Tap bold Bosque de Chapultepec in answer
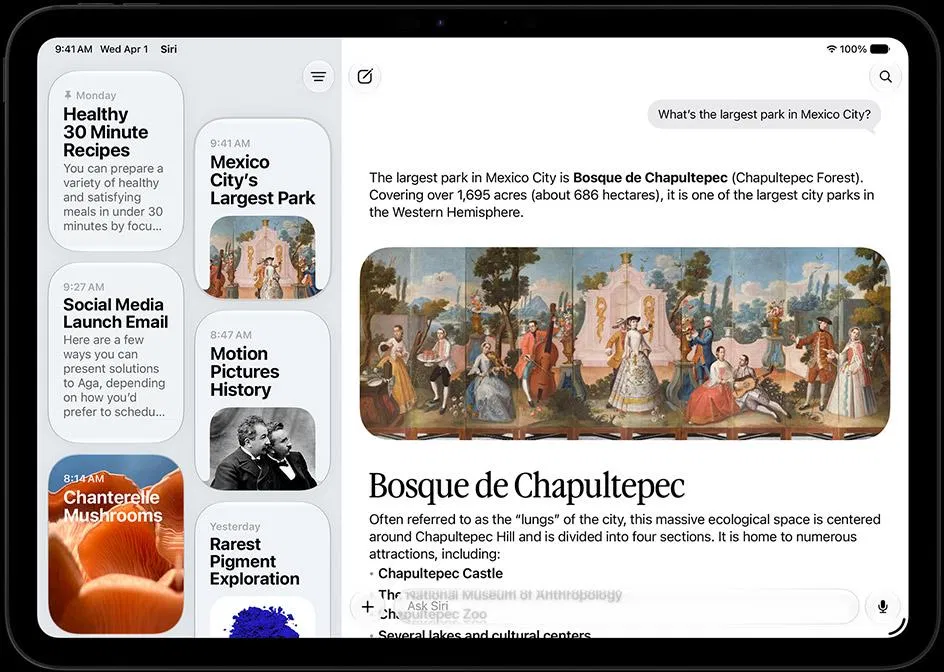 click(650, 178)
